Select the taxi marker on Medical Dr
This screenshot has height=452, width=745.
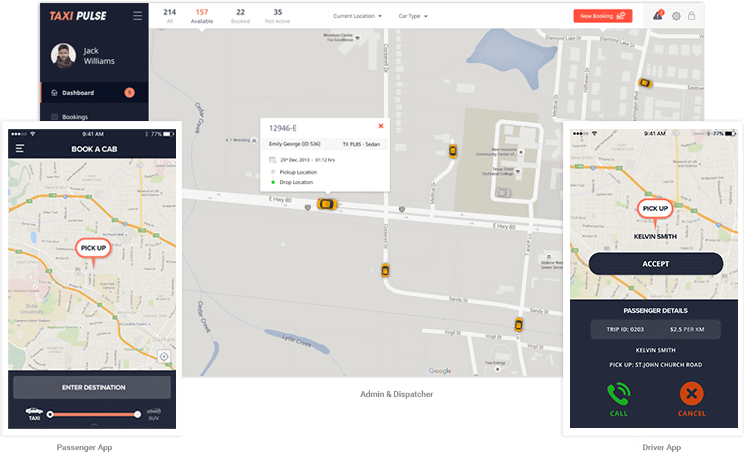pos(453,151)
